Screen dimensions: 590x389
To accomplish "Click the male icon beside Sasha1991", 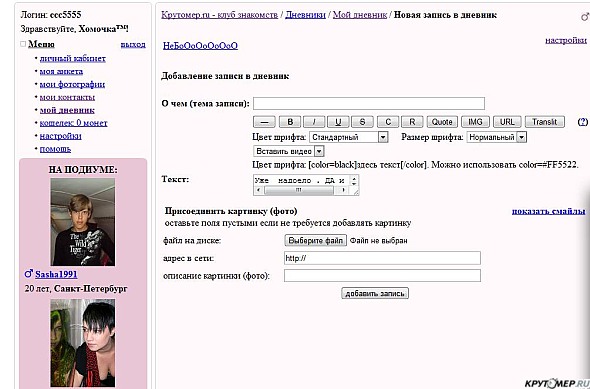I will (x=29, y=274).
